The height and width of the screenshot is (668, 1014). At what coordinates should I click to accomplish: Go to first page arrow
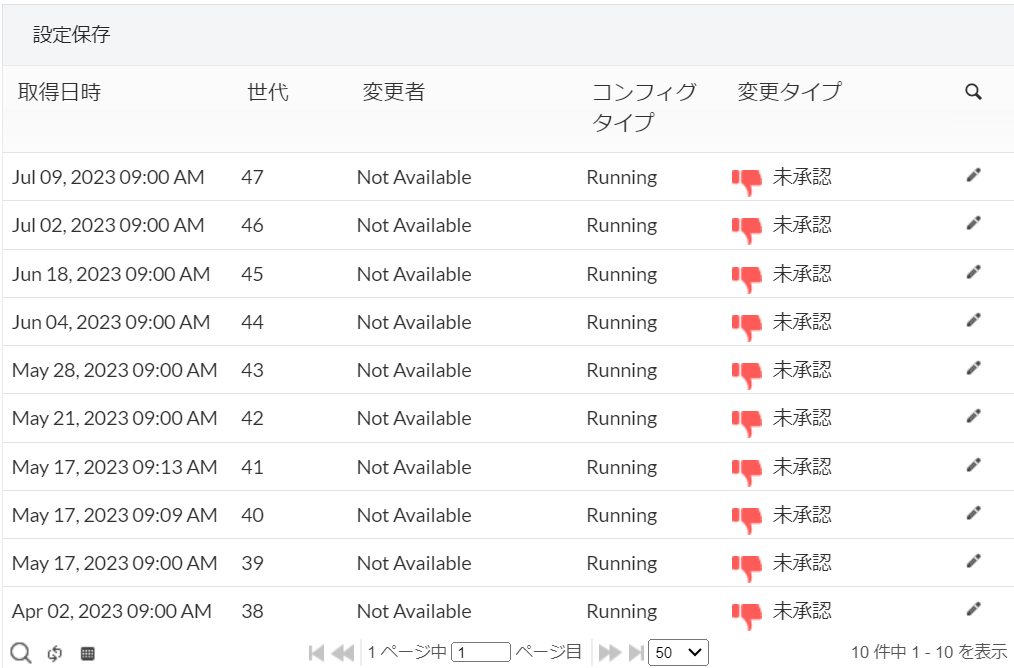316,653
